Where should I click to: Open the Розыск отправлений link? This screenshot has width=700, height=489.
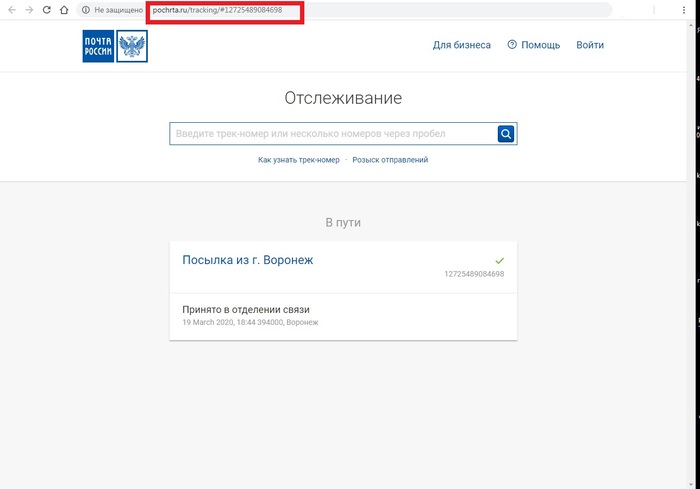[390, 160]
